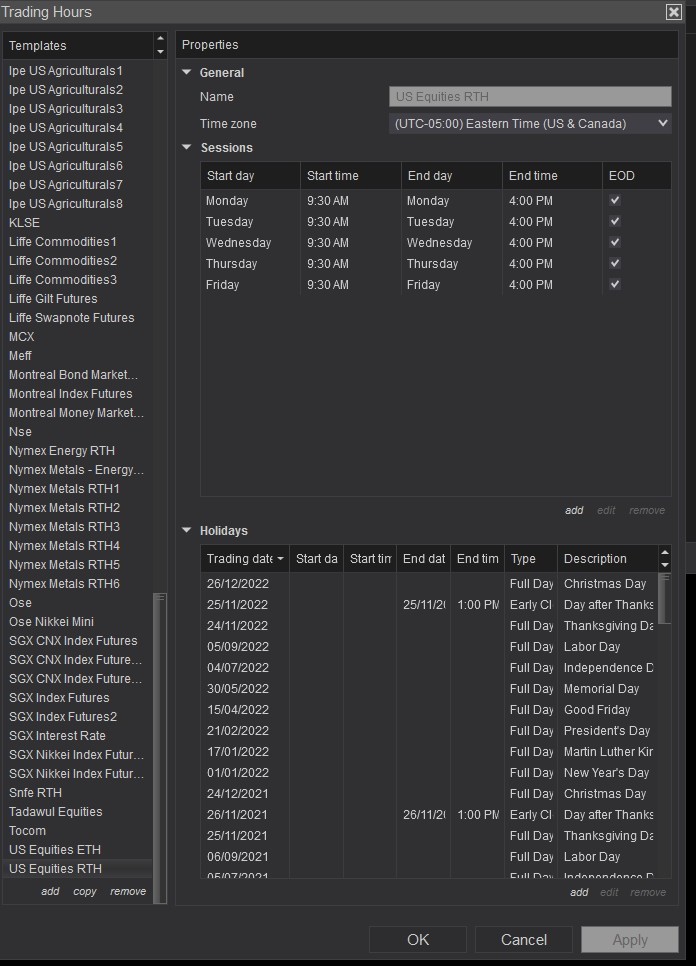Select the New Year's Day holiday row
The image size is (696, 966).
(x=429, y=773)
